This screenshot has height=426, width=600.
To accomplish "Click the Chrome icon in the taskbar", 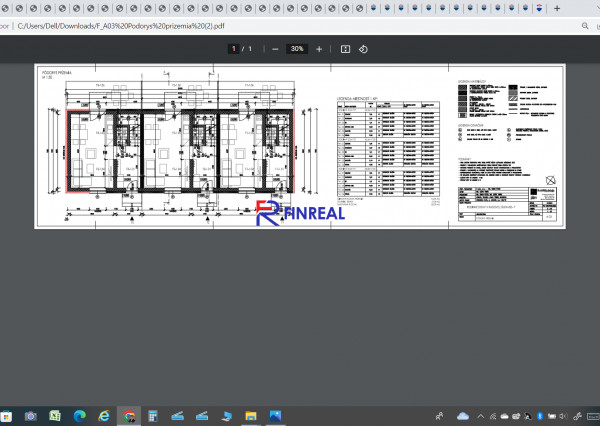I will pyautogui.click(x=129, y=416).
